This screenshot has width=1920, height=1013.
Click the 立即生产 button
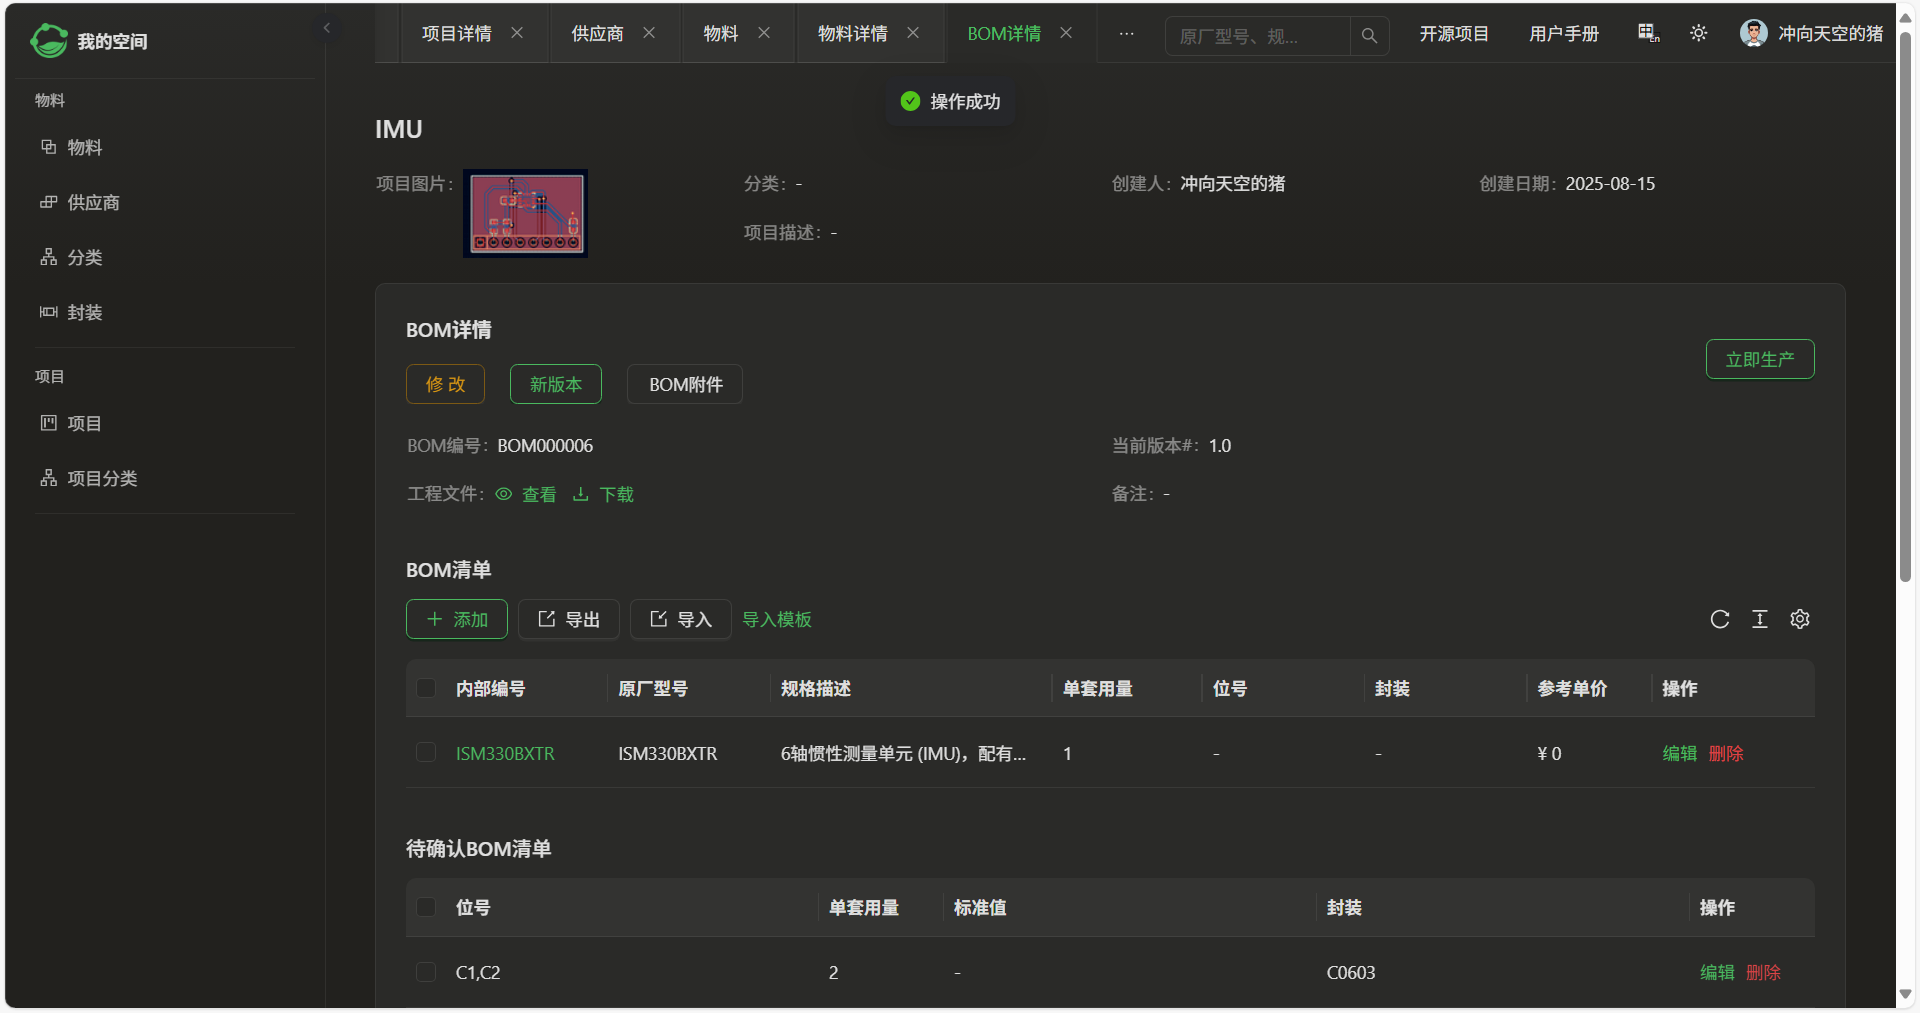1759,360
